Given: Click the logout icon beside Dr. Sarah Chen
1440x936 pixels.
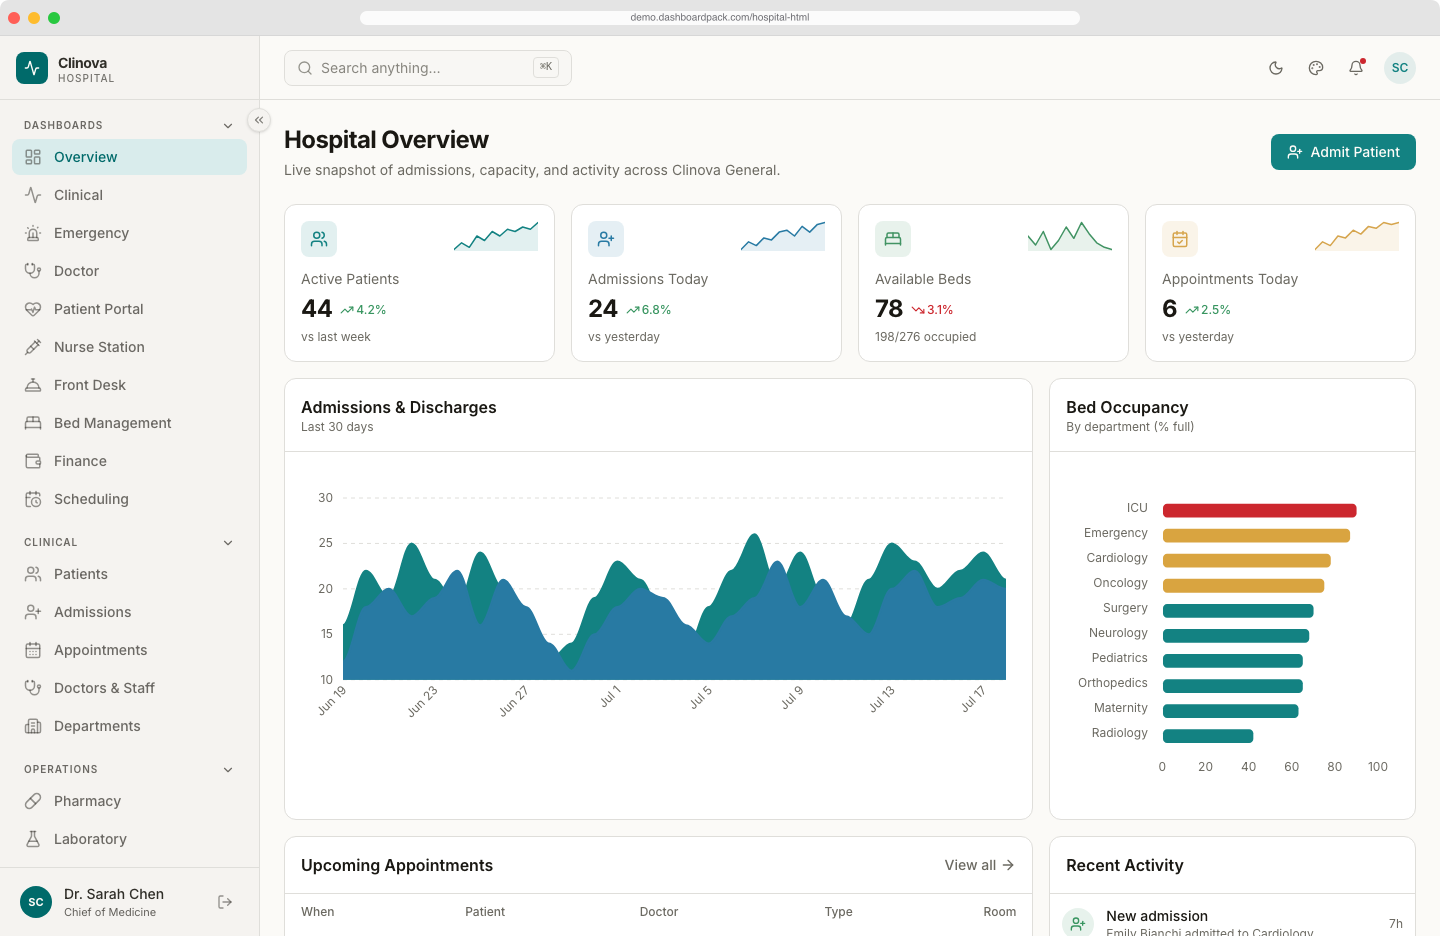Looking at the screenshot, I should 225,902.
